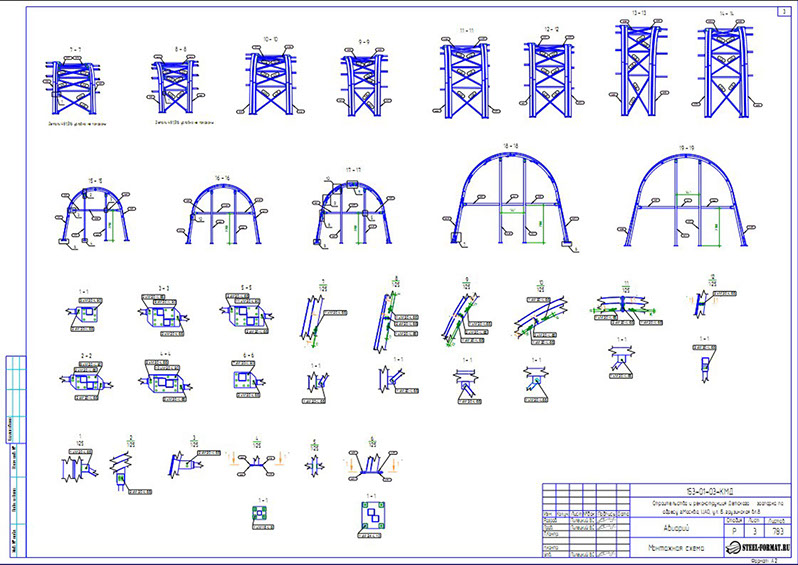Select the 18-18 arch section drawing

511,197
